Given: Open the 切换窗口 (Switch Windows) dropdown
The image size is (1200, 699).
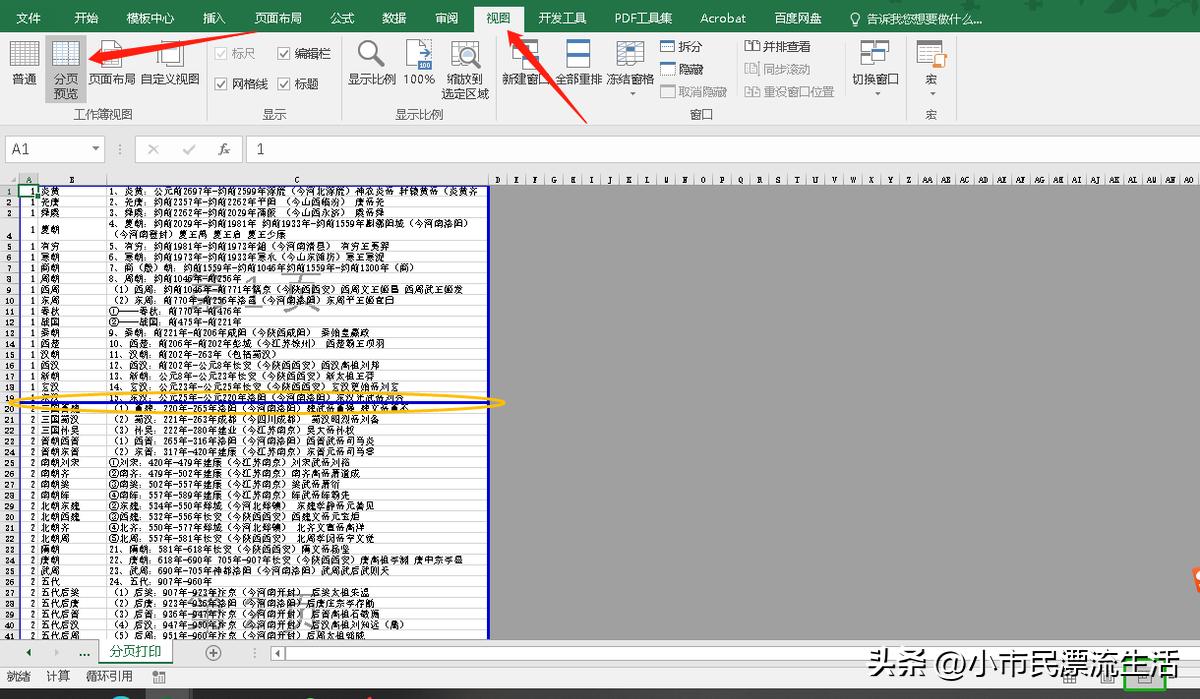Looking at the screenshot, I should [x=874, y=62].
